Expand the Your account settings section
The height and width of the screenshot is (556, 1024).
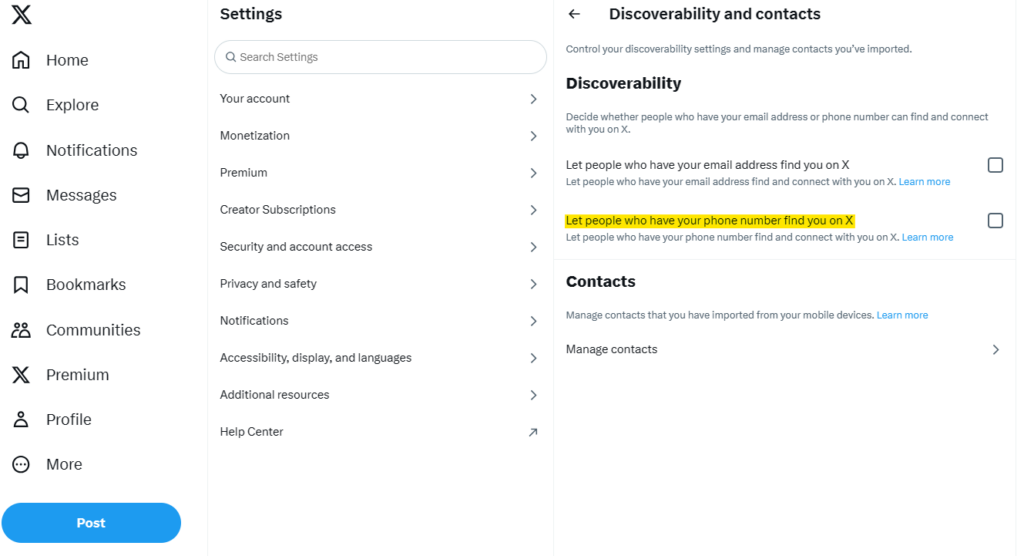pos(380,99)
